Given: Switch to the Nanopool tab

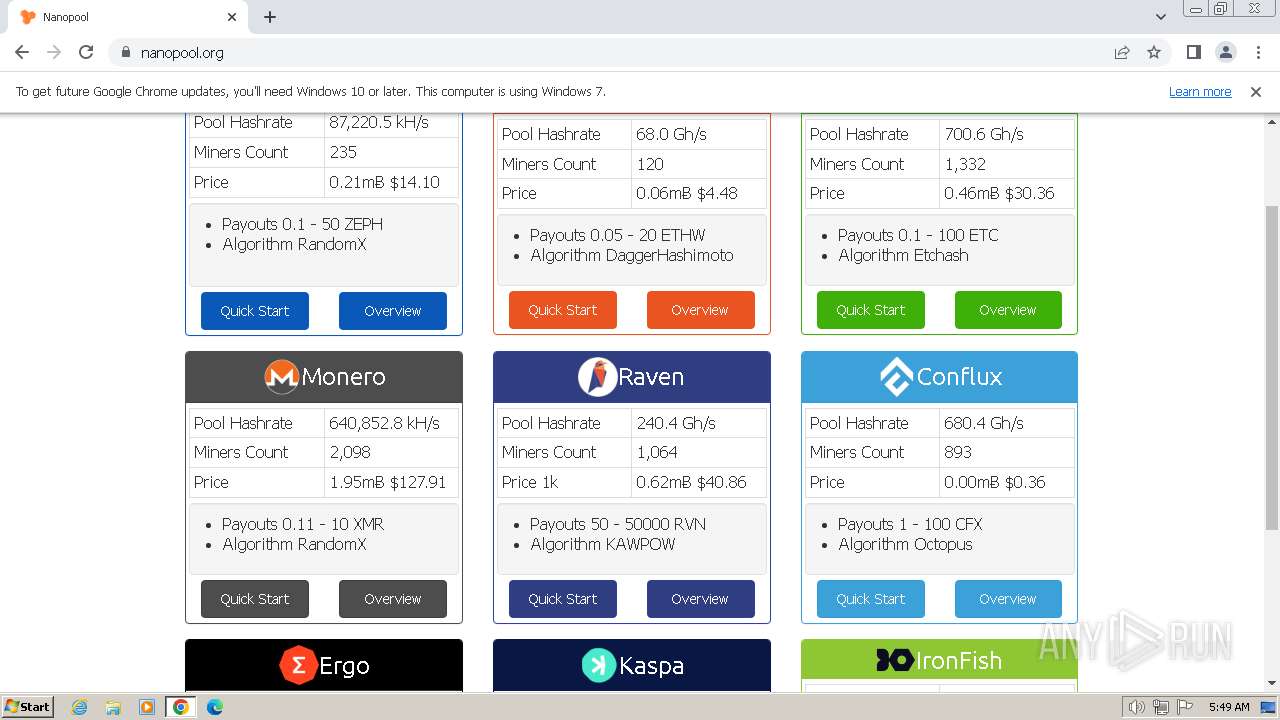Looking at the screenshot, I should click(127, 17).
